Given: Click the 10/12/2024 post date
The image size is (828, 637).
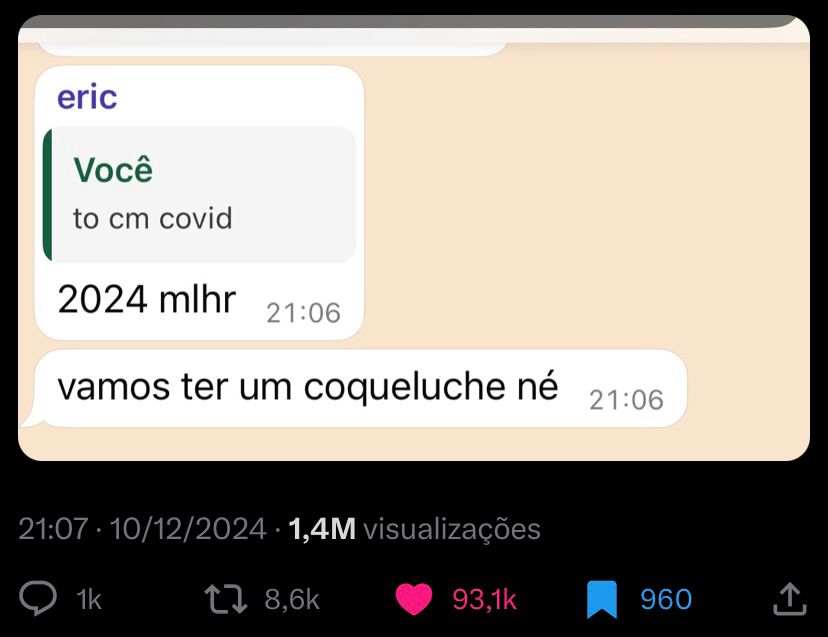Looking at the screenshot, I should coord(188,529).
